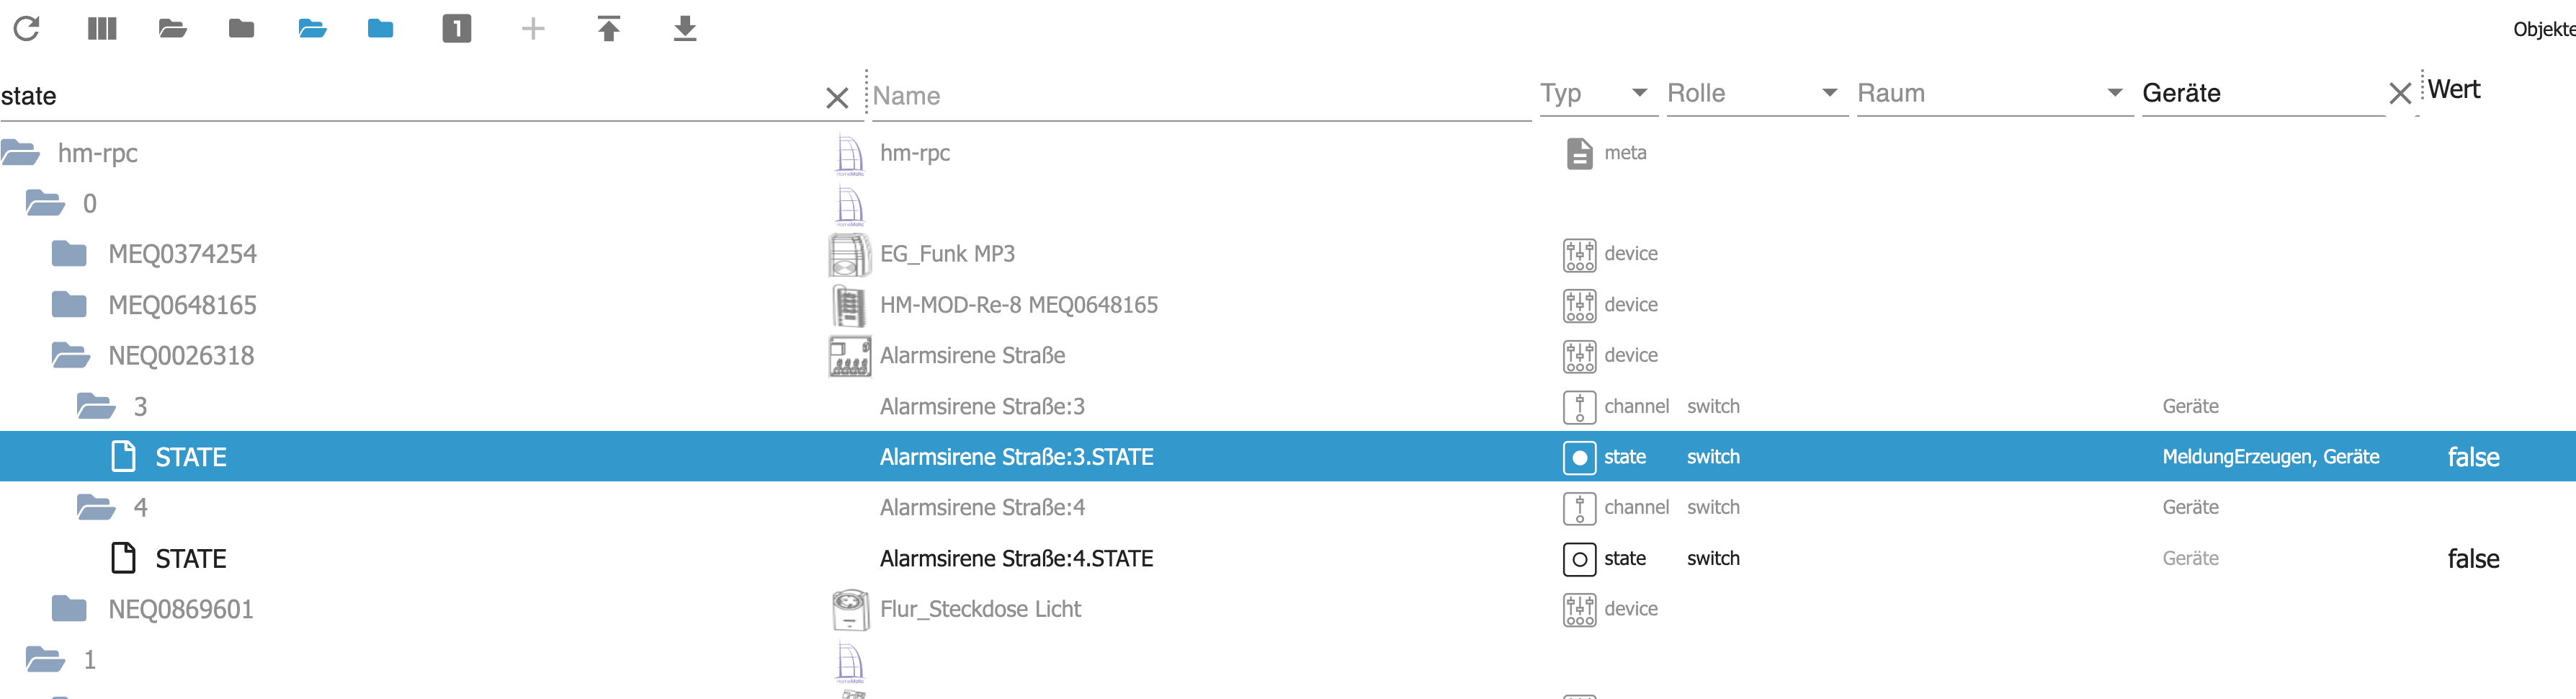2576x699 pixels.
Task: Click the Name filter field
Action: tap(1200, 96)
